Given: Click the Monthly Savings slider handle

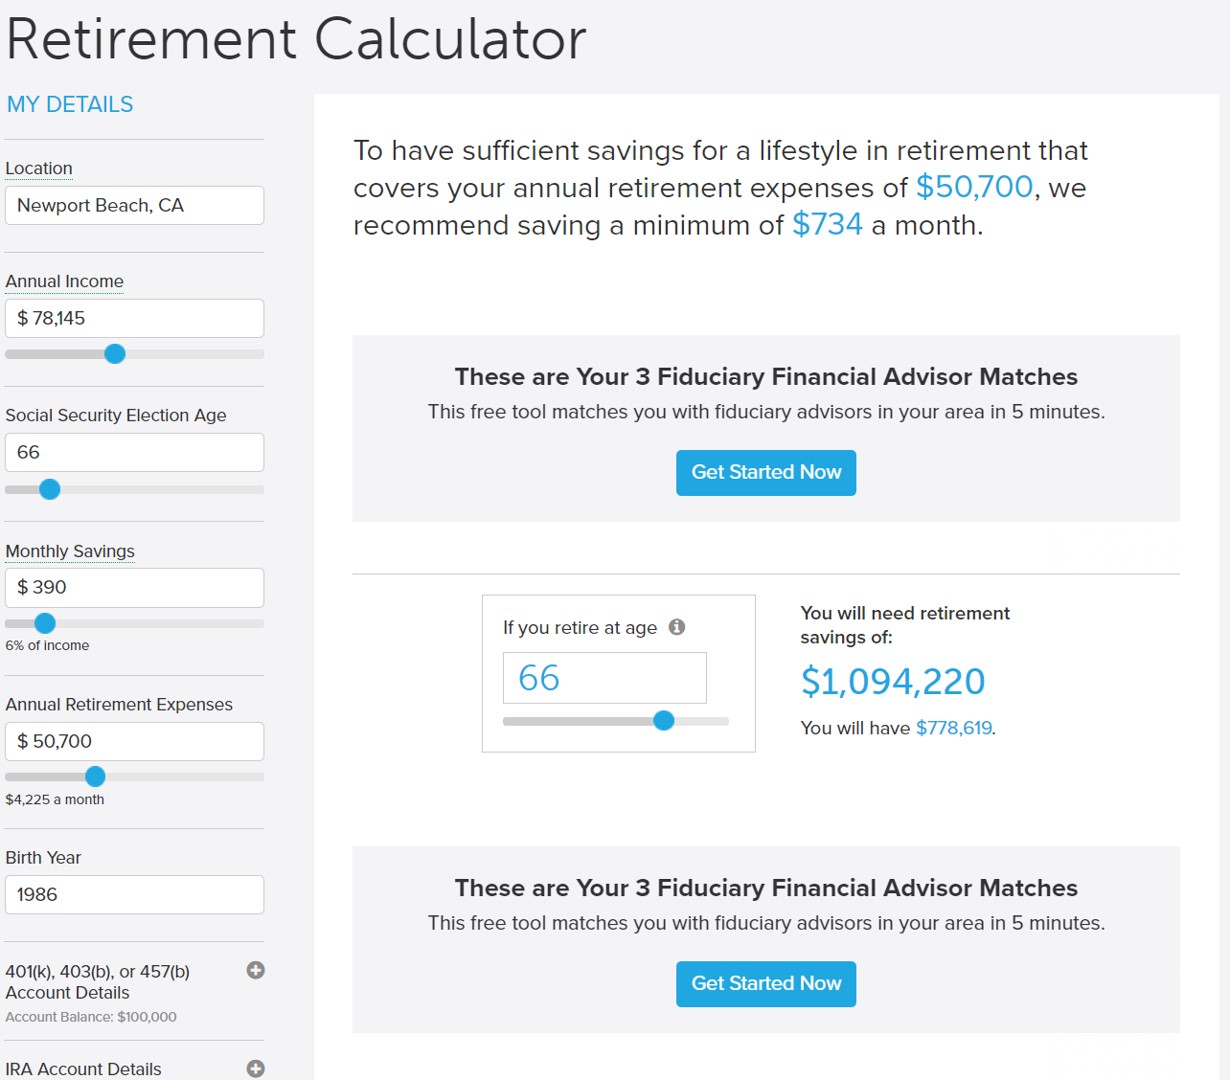Looking at the screenshot, I should coord(45,623).
